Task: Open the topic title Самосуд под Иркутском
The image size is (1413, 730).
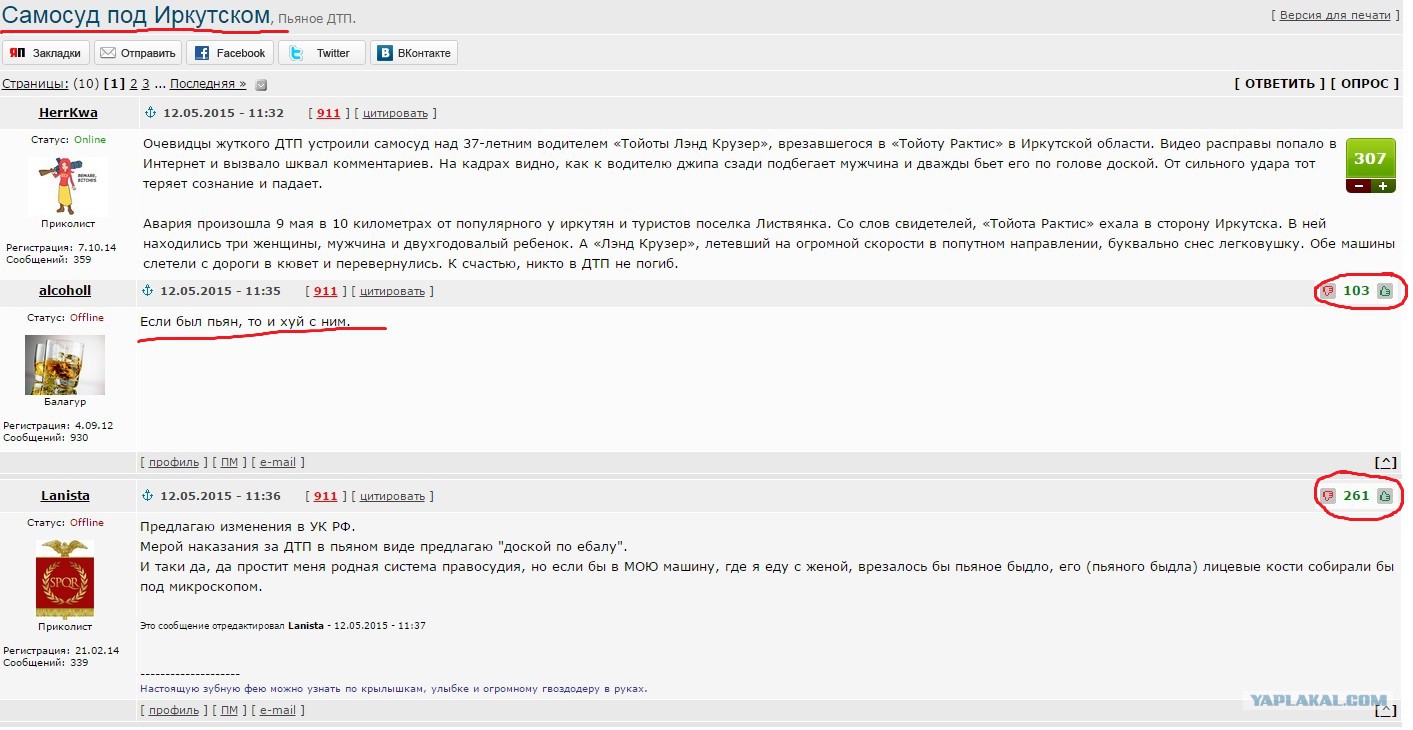Action: 136,15
